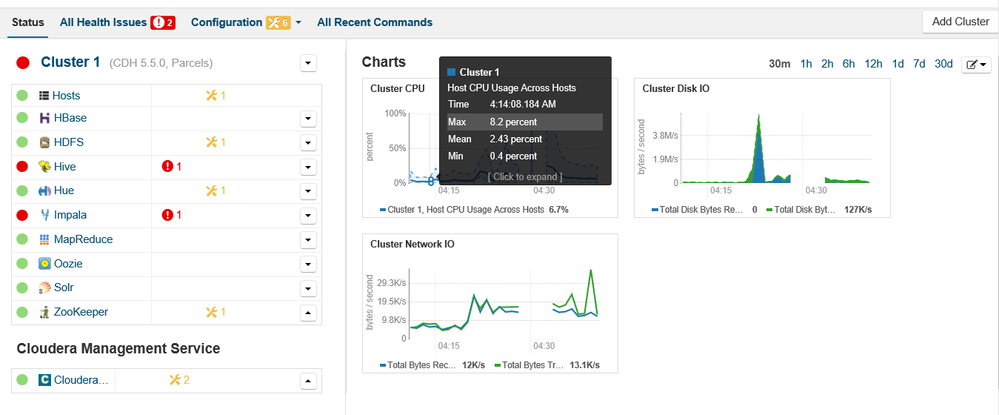Open the All Recent Commands tab
Screen dimensions: 999x415
click(374, 22)
